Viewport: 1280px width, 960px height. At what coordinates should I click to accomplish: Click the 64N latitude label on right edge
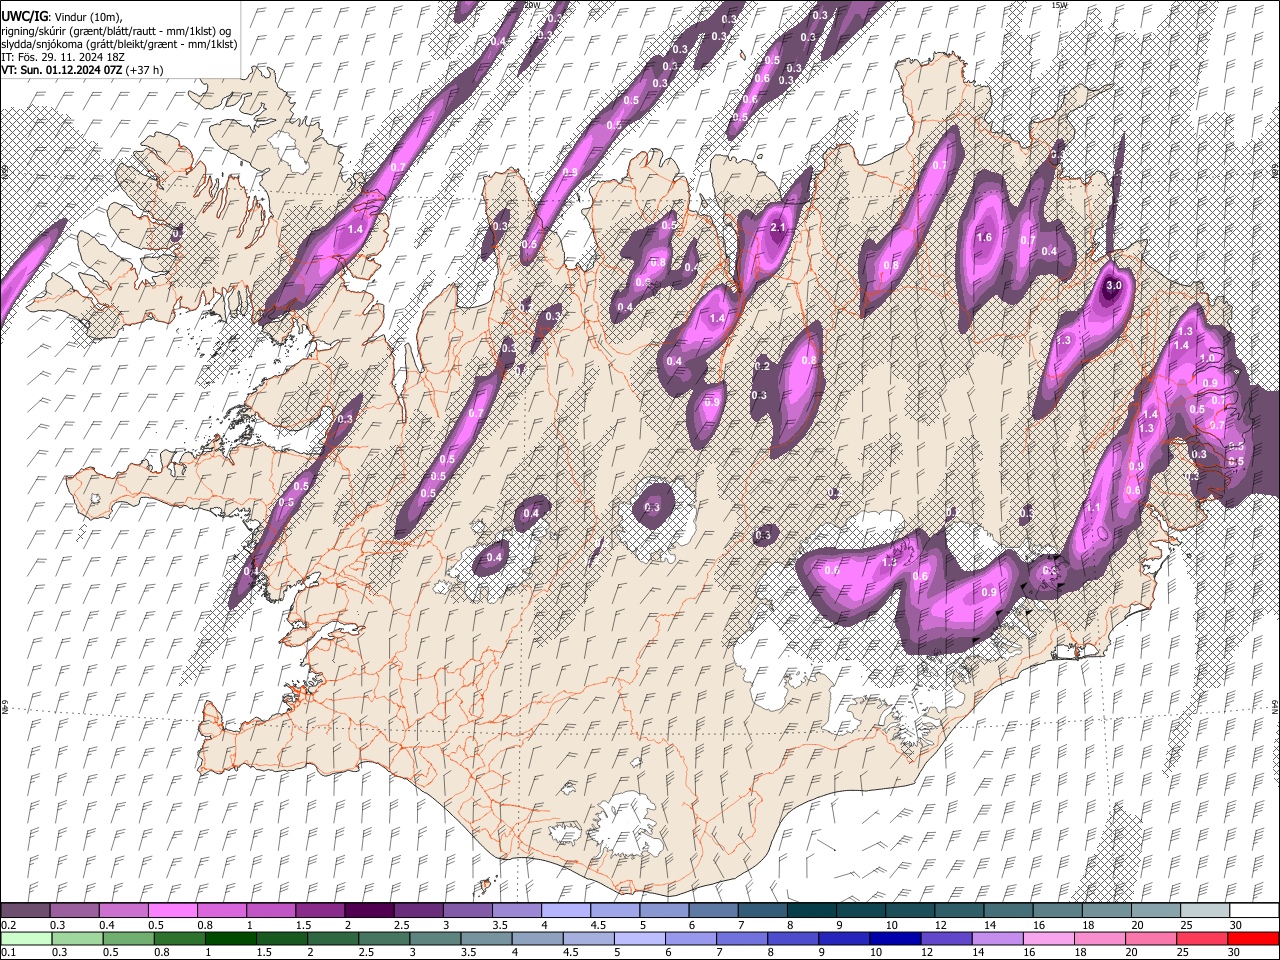point(1276,706)
